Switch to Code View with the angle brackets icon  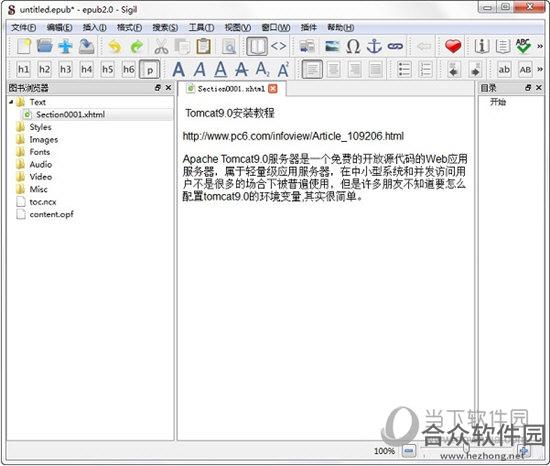[279, 46]
